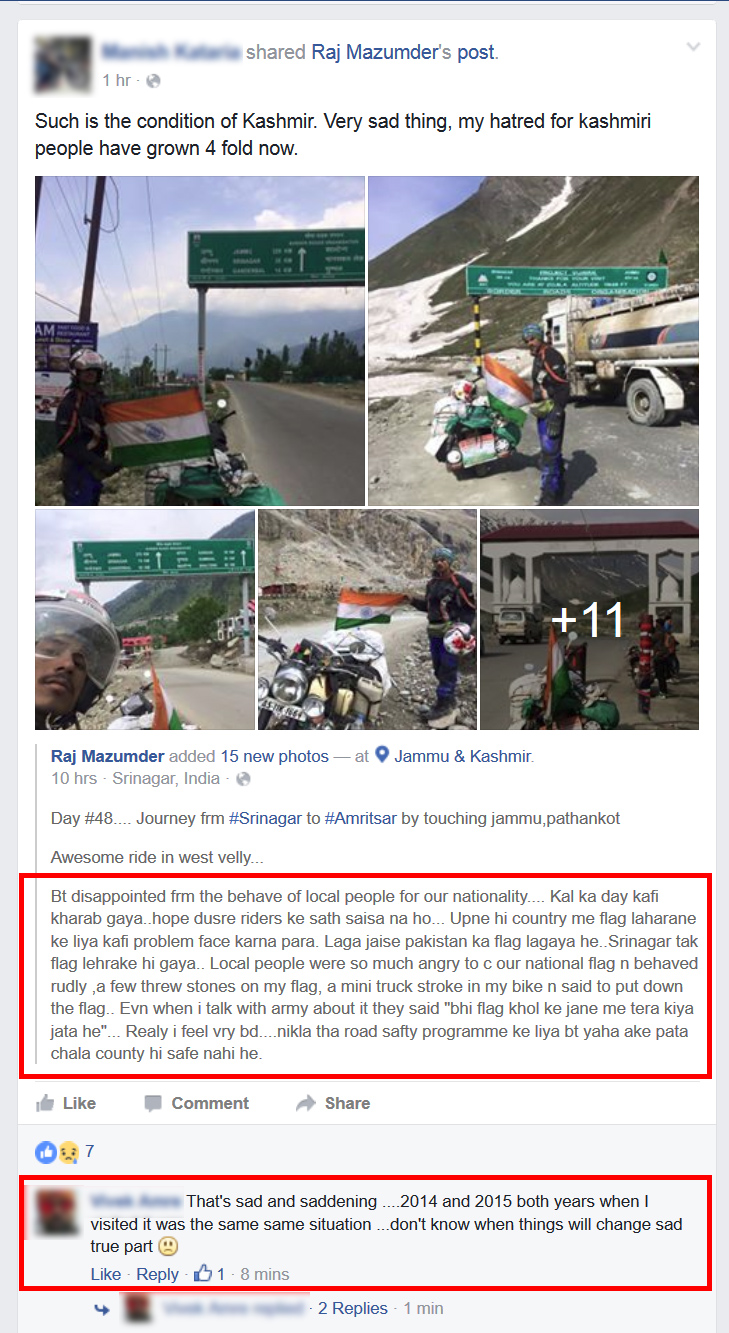Image resolution: width=729 pixels, height=1333 pixels.
Task: Open the first photo with Jammu road sign
Action: [200, 341]
